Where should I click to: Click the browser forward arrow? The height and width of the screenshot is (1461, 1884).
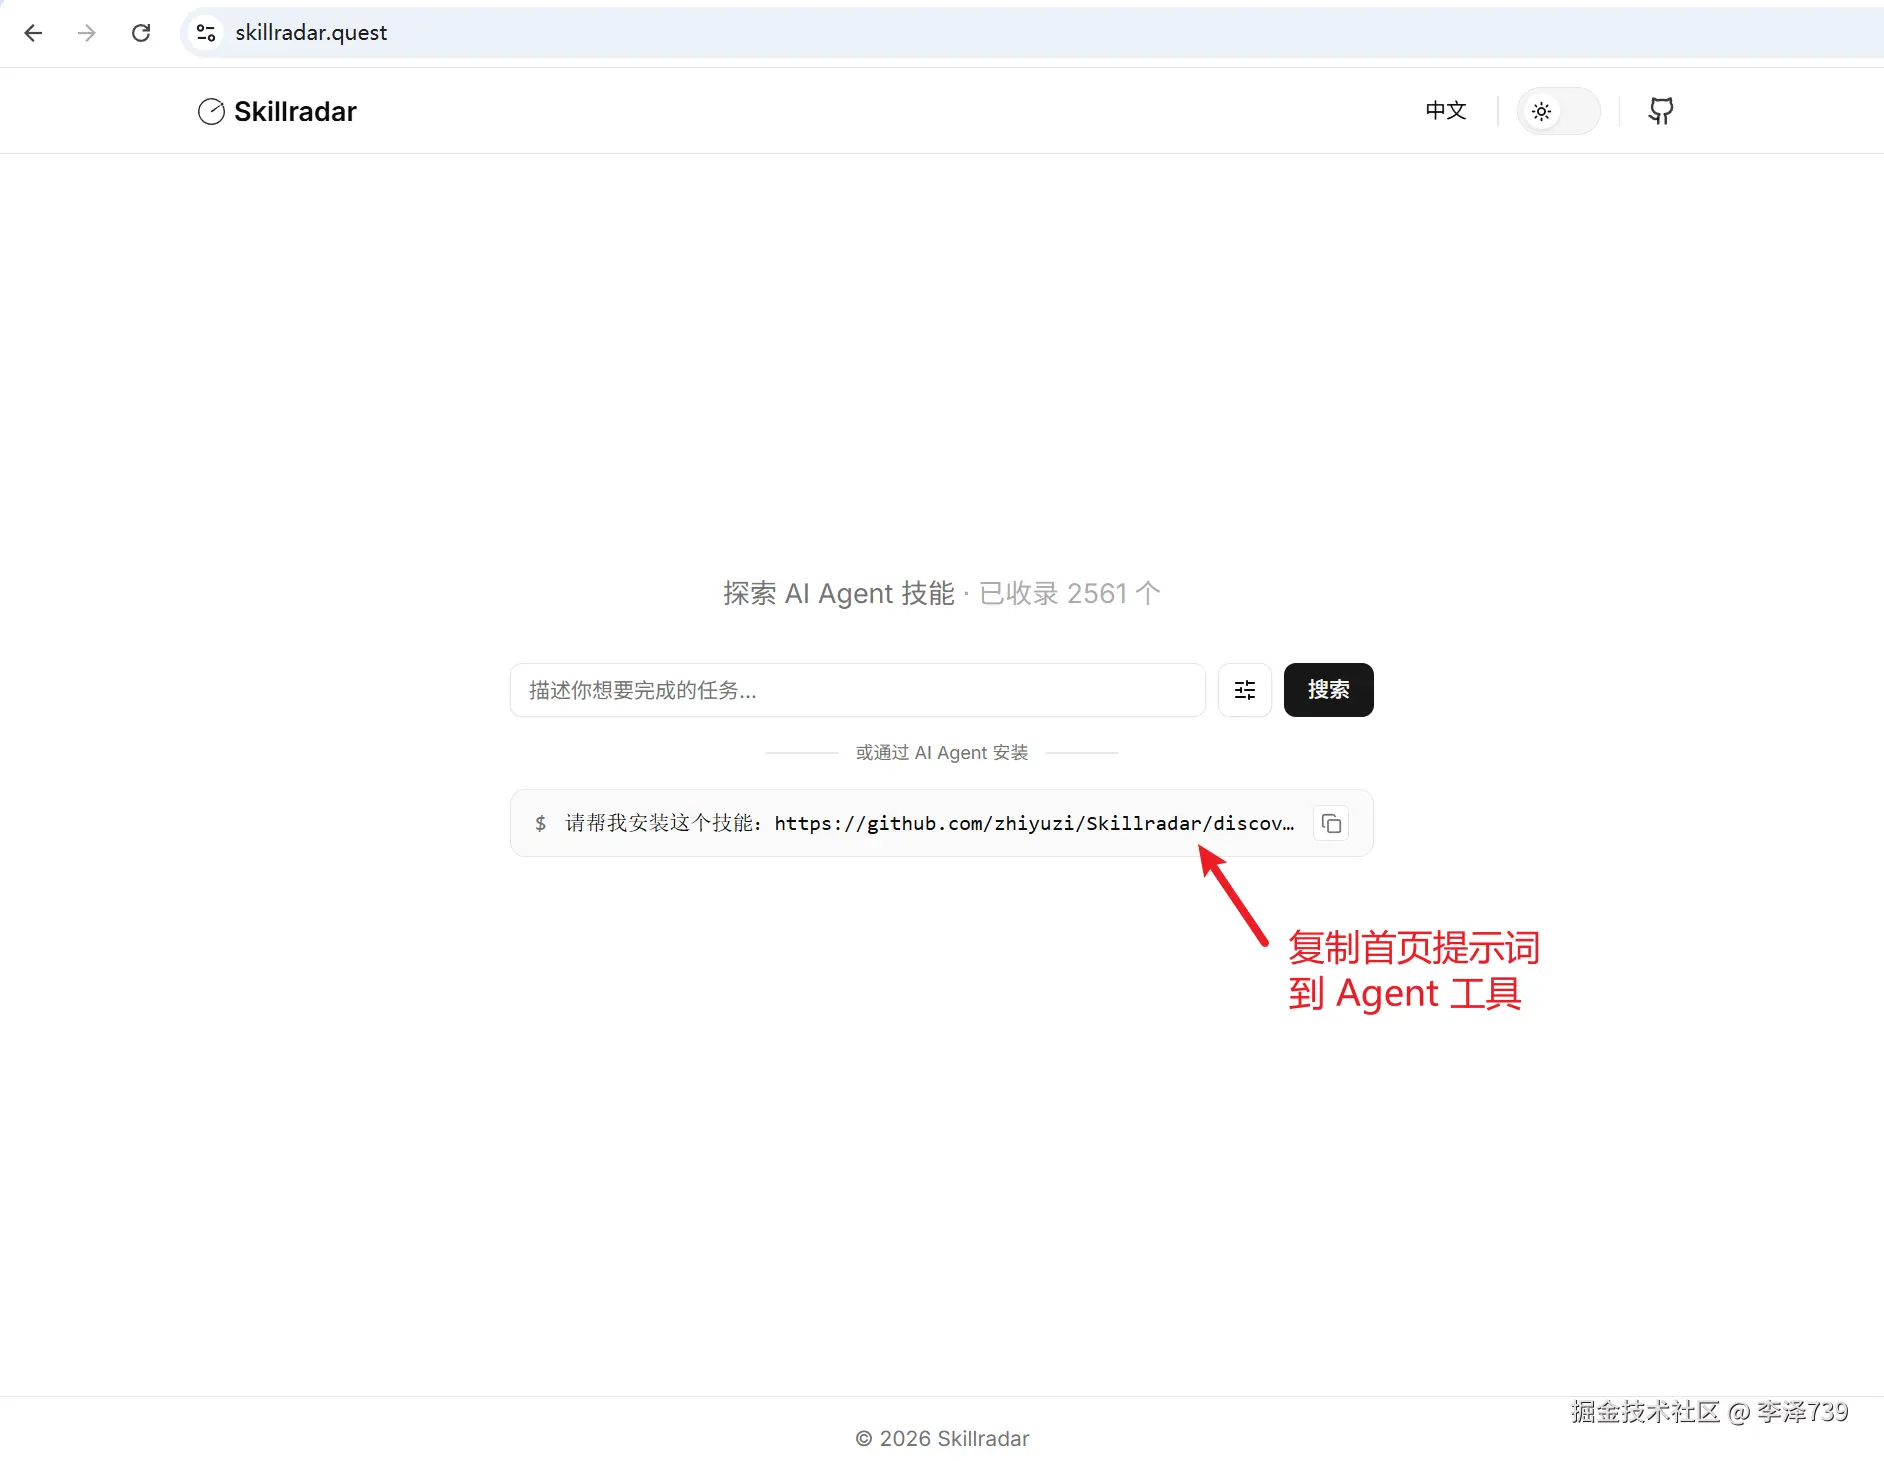(x=88, y=32)
